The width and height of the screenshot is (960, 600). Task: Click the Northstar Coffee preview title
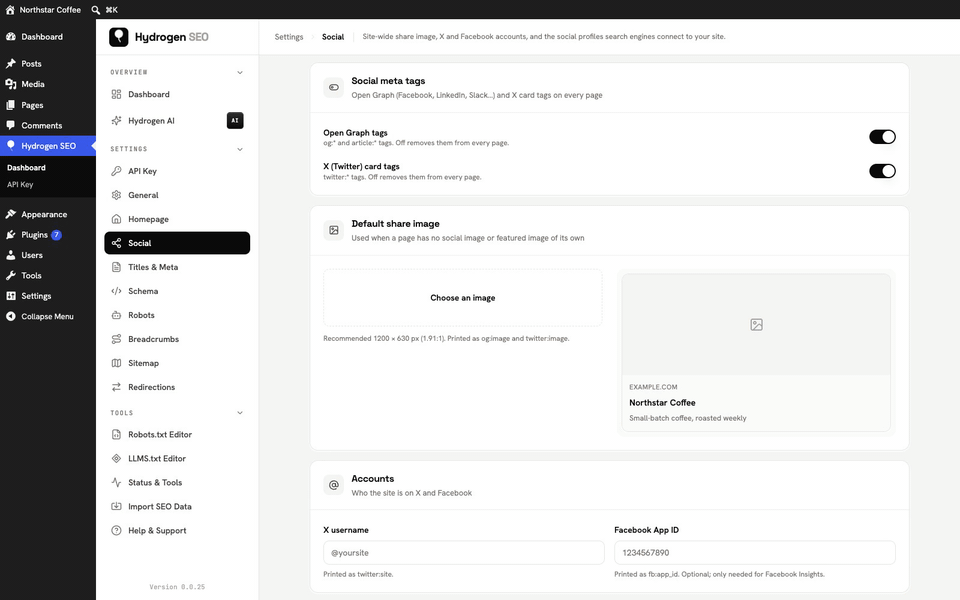[x=662, y=402]
